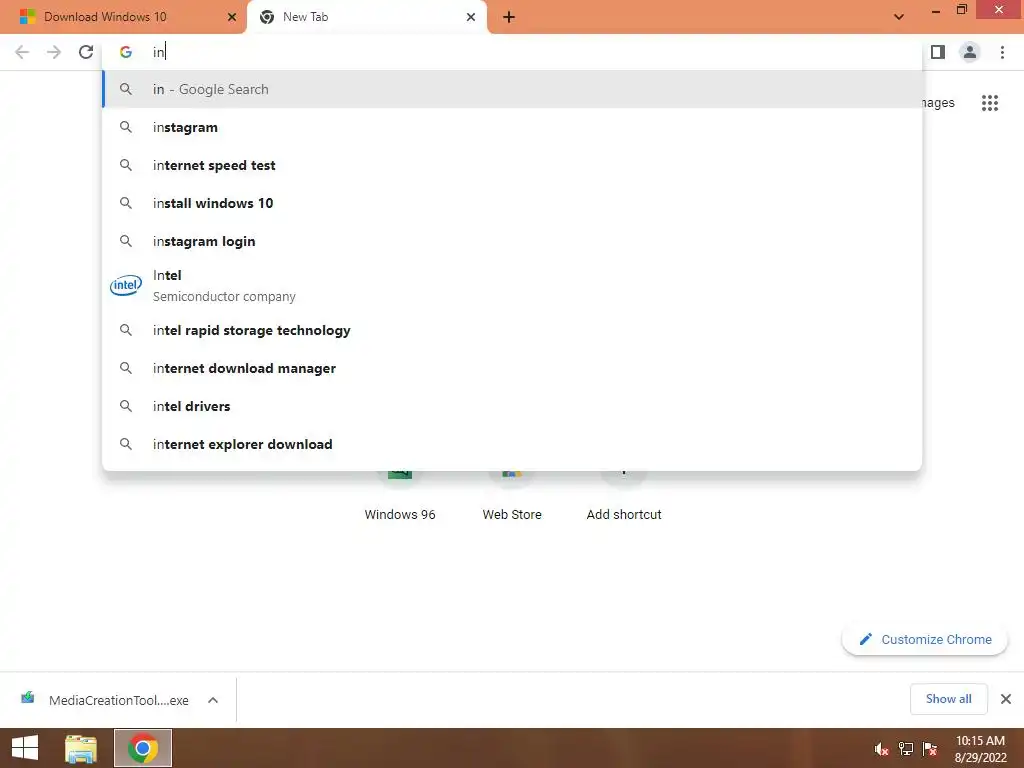Image resolution: width=1024 pixels, height=768 pixels.
Task: Click the muted speaker tray icon
Action: point(882,749)
